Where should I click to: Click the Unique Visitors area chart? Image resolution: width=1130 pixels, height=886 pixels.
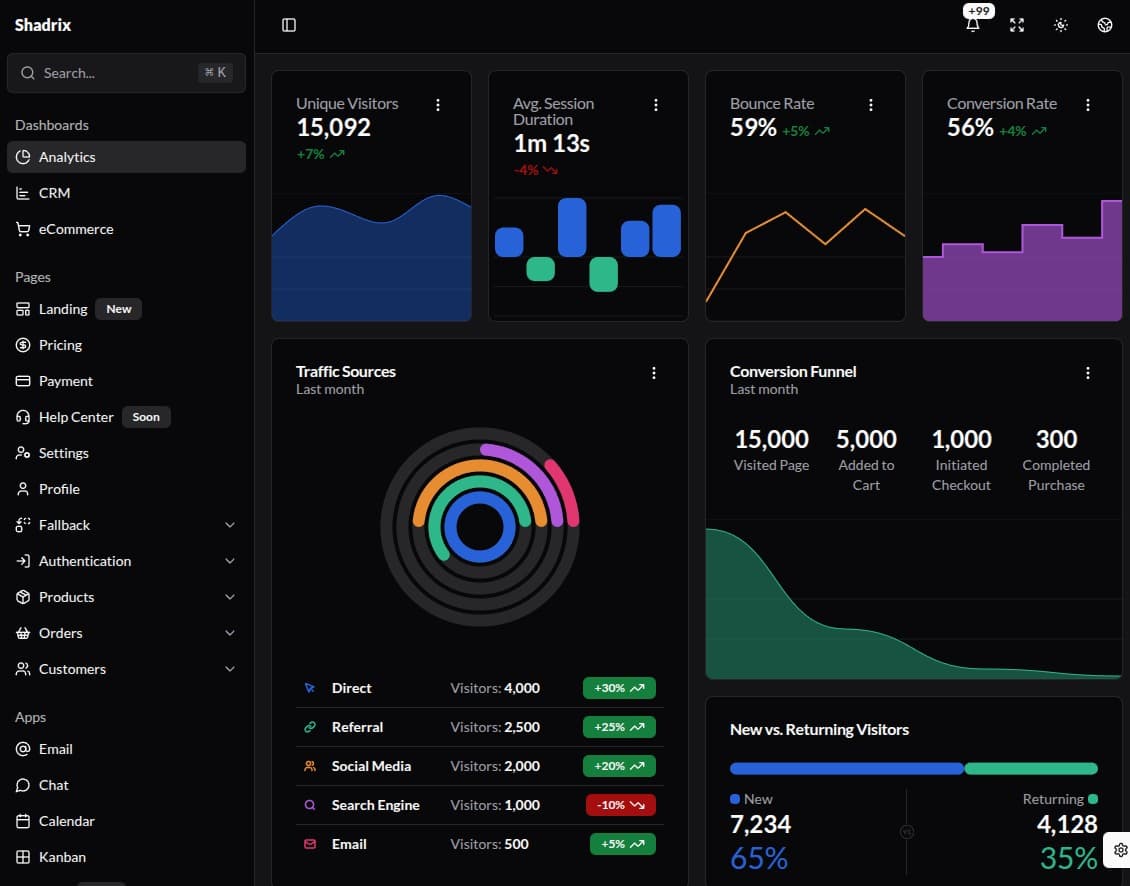(x=371, y=257)
